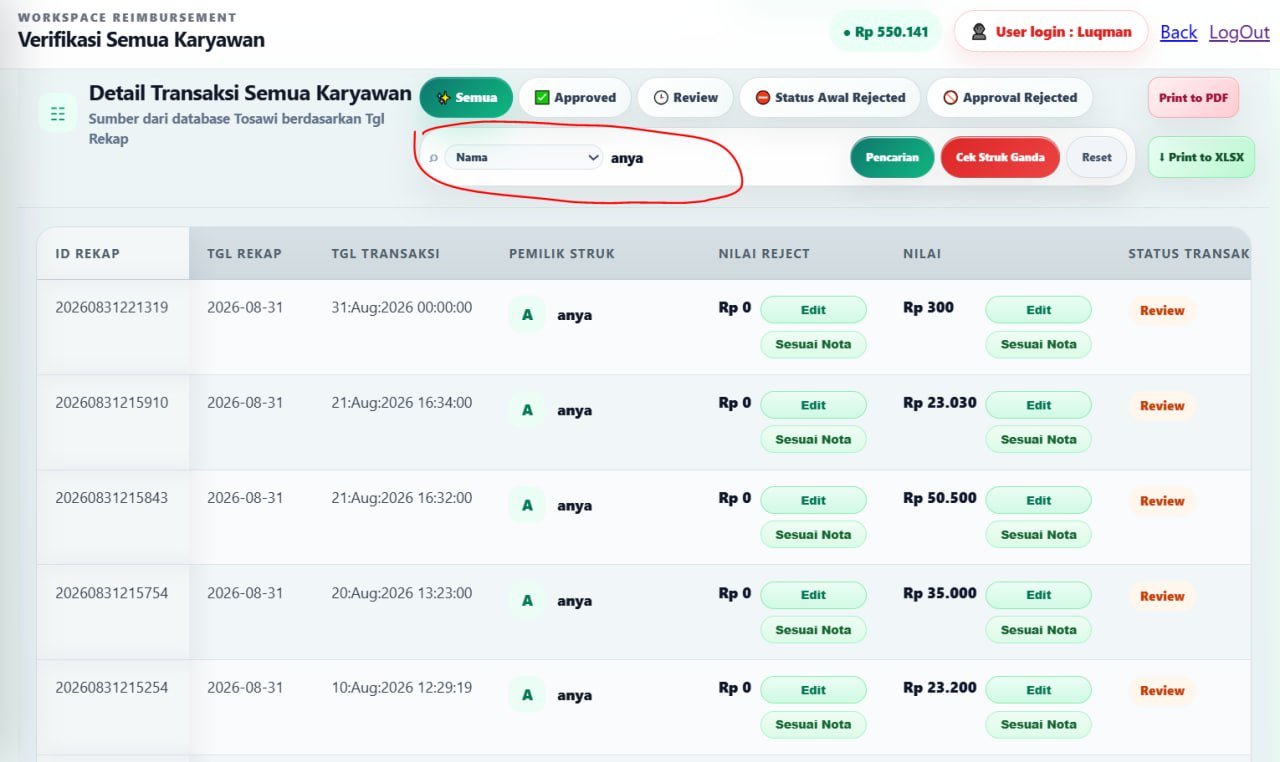The width and height of the screenshot is (1280, 762).
Task: Click the TGL REKAP column header
Action: click(x=244, y=253)
